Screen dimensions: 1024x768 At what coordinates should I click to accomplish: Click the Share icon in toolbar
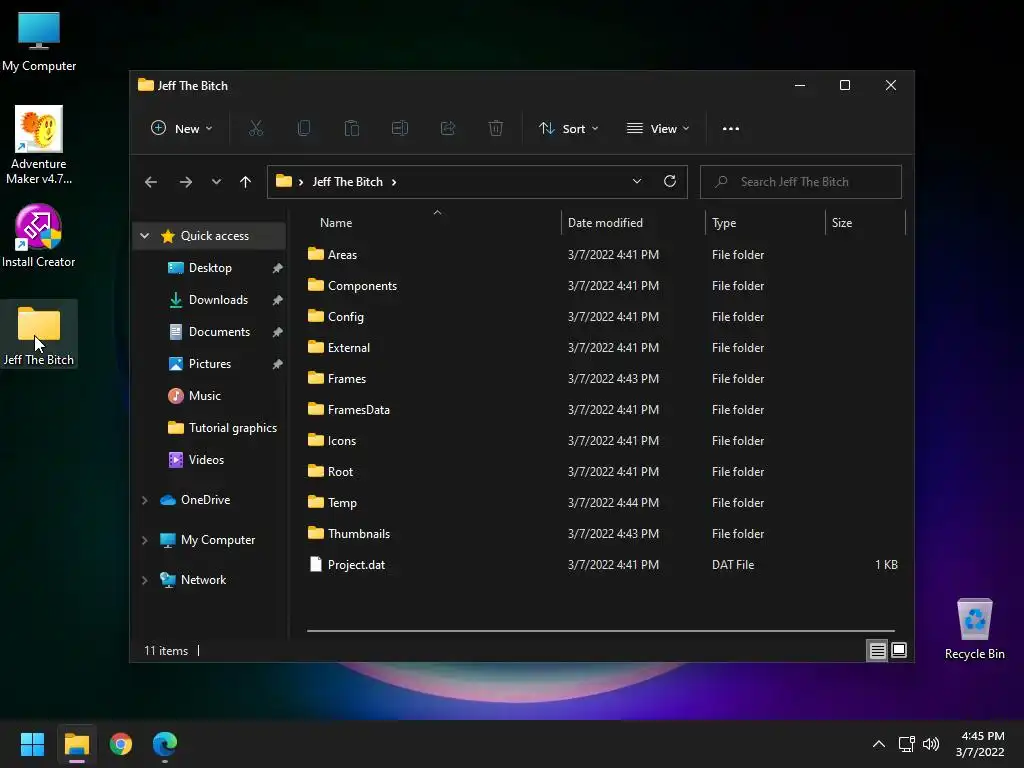[448, 129]
